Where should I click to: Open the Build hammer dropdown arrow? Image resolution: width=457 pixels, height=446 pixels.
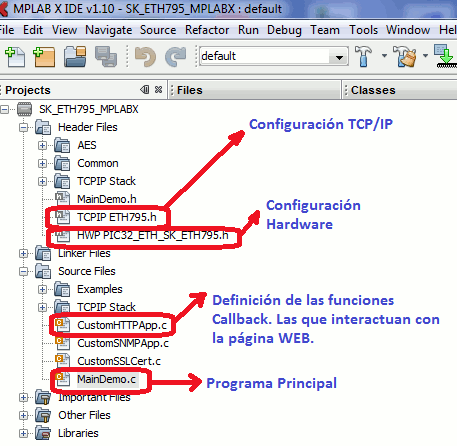(x=384, y=56)
